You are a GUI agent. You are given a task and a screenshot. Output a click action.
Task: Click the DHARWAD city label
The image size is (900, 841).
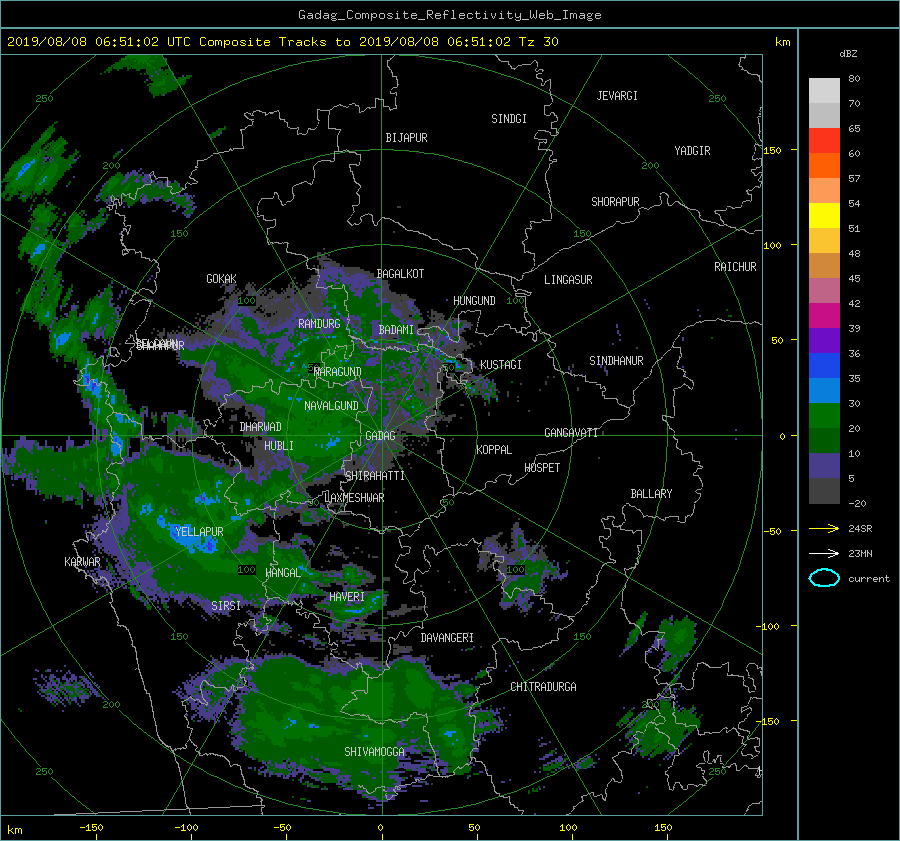click(x=261, y=427)
